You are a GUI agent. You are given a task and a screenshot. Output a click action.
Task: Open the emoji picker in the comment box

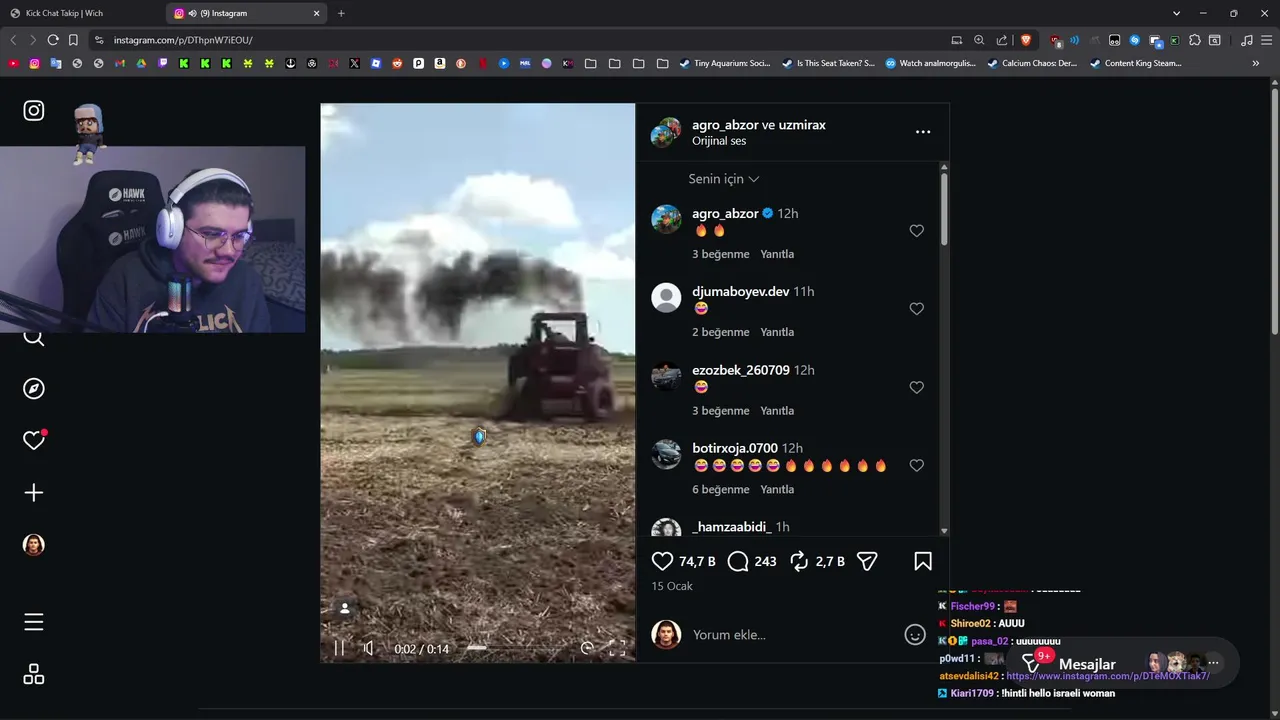click(x=915, y=635)
